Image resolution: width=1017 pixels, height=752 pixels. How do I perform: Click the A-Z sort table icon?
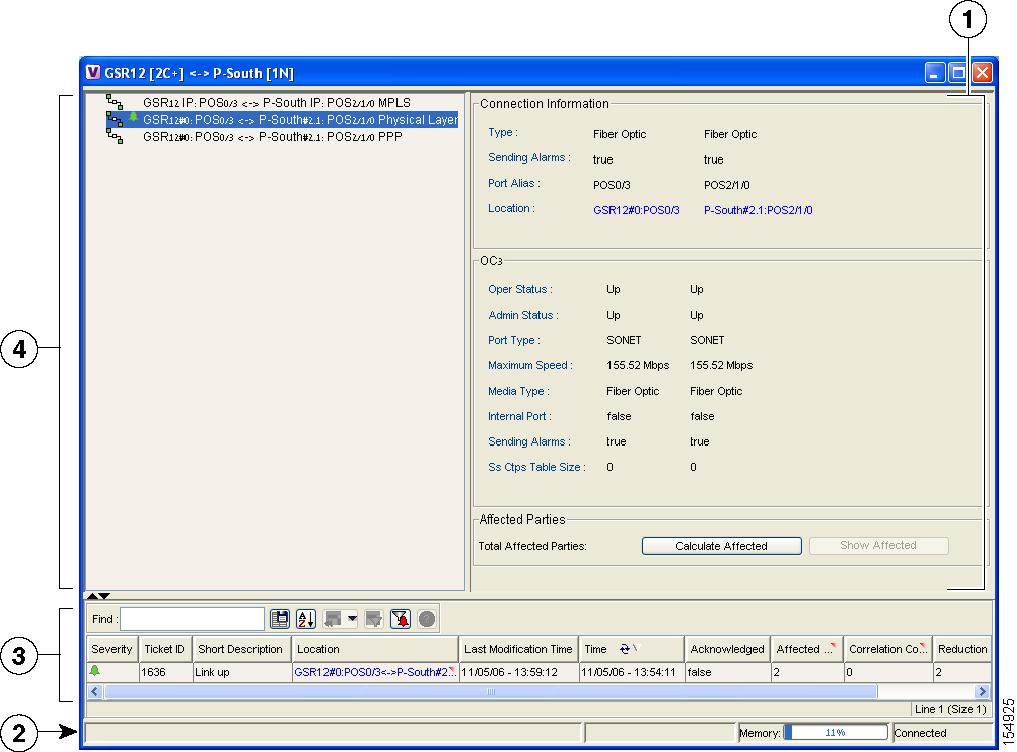[x=307, y=620]
